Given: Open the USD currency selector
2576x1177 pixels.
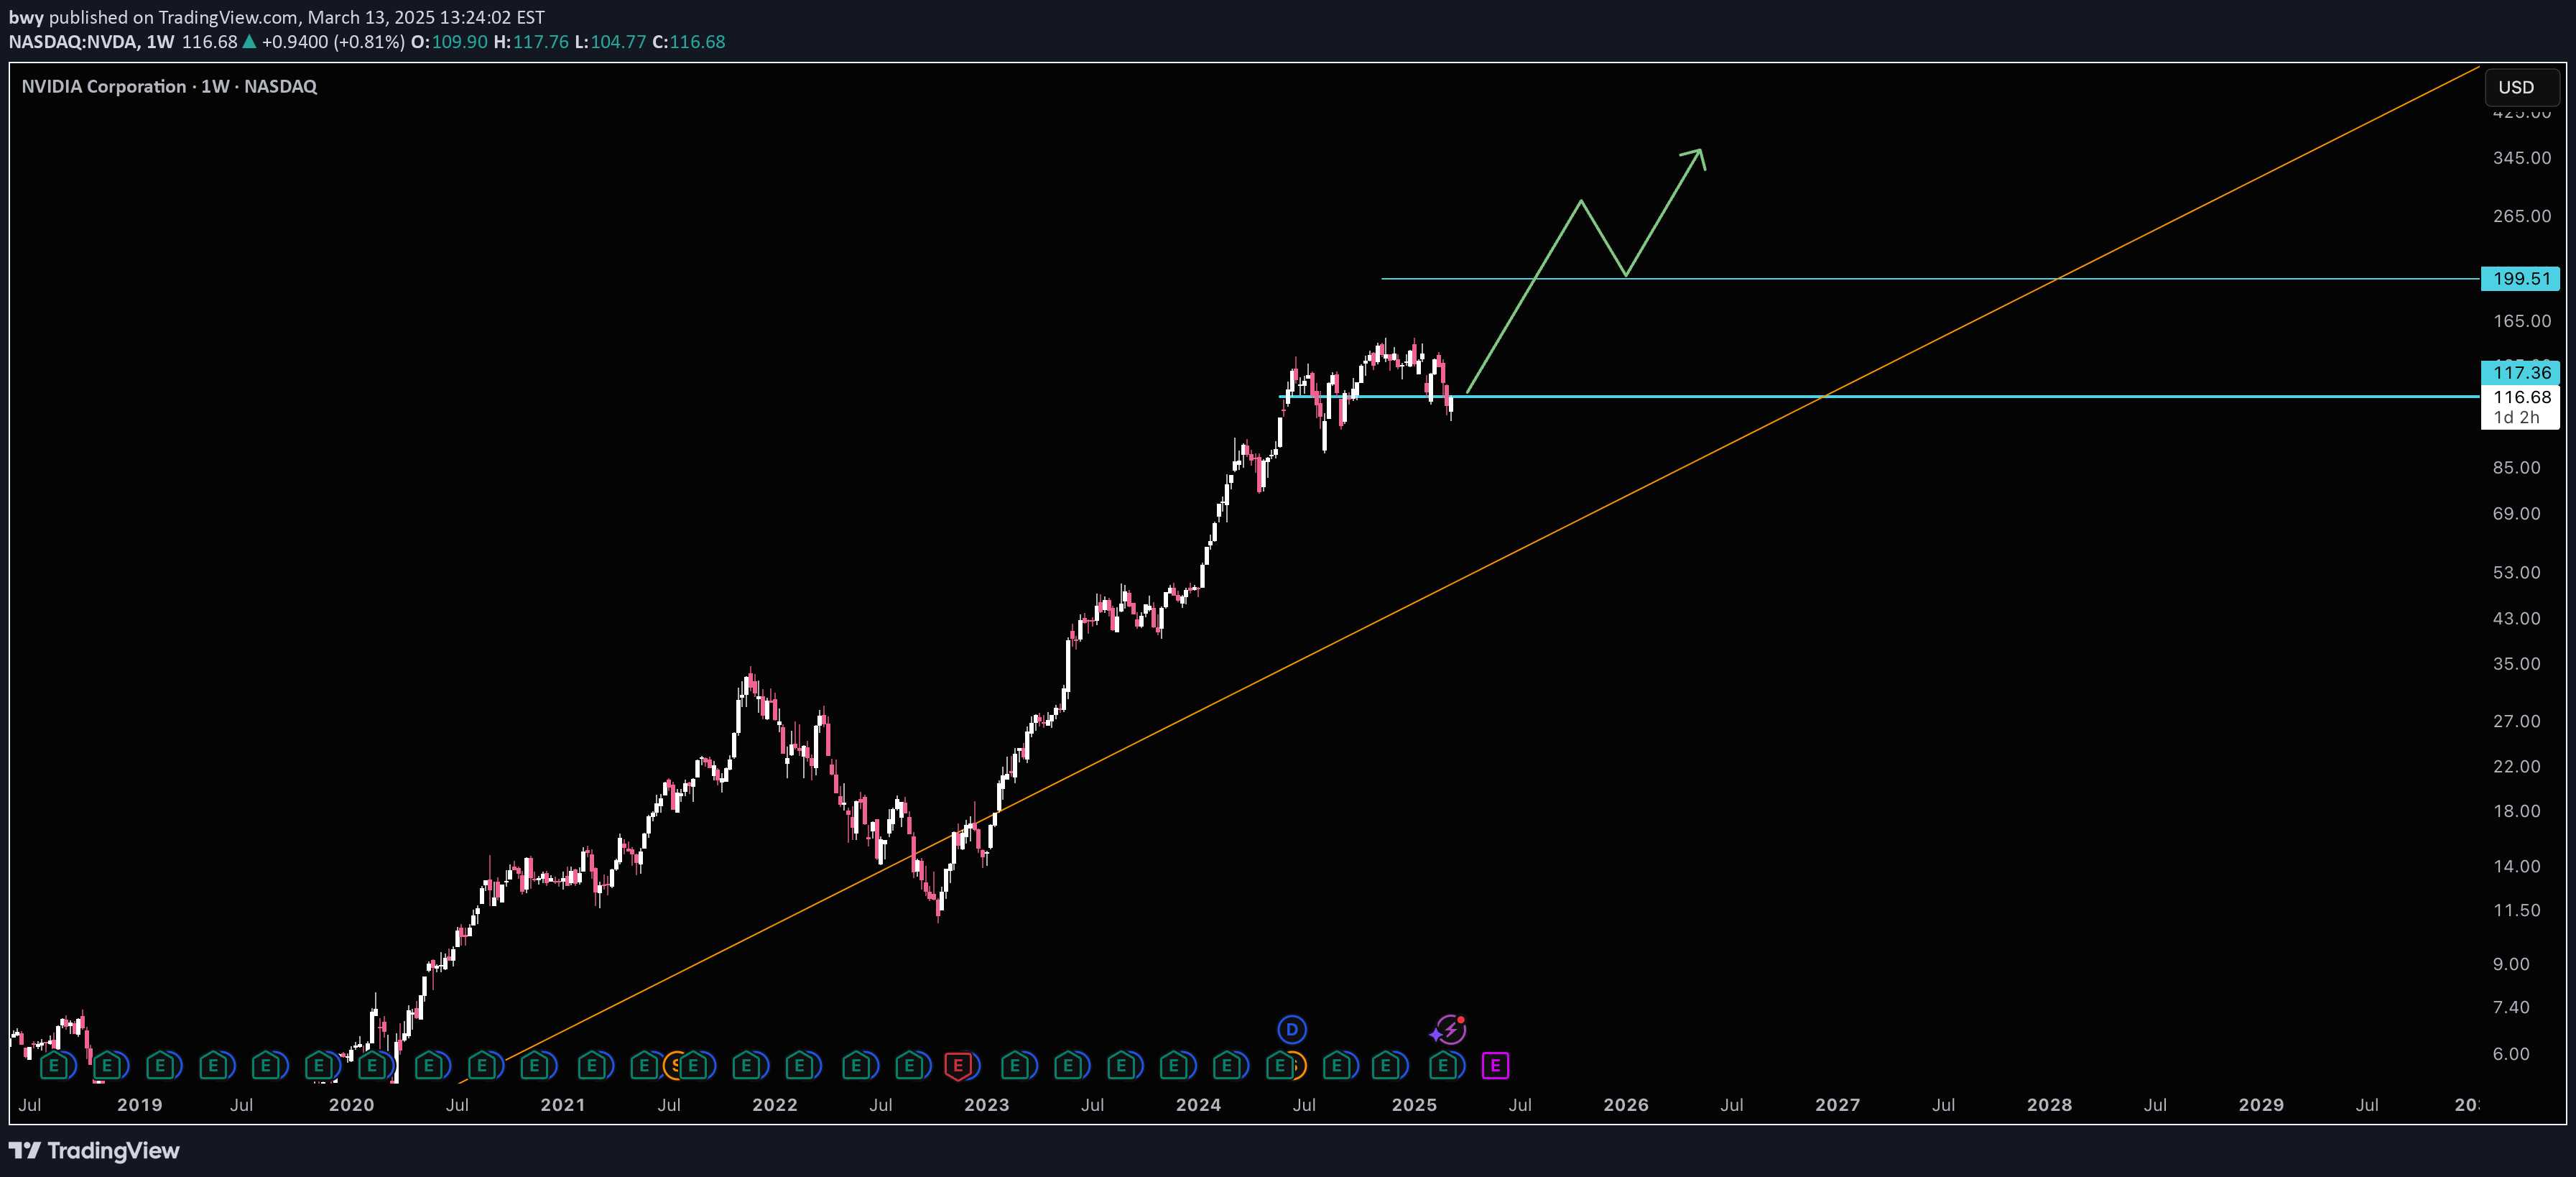Looking at the screenshot, I should 2521,87.
